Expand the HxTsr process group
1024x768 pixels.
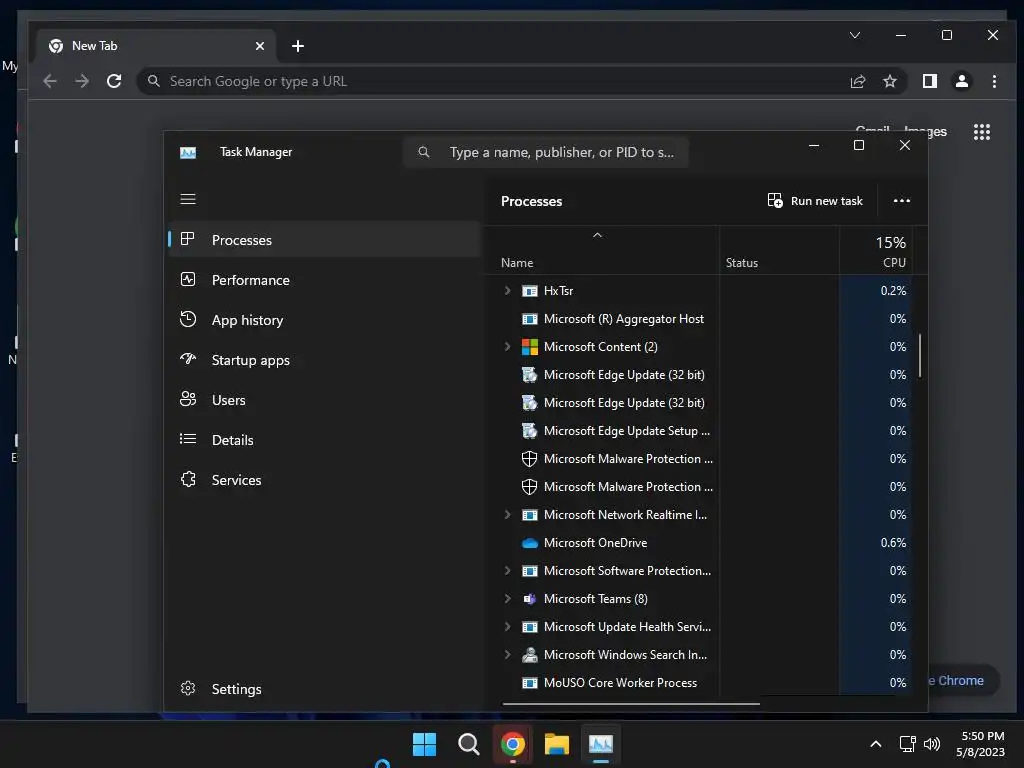click(507, 291)
